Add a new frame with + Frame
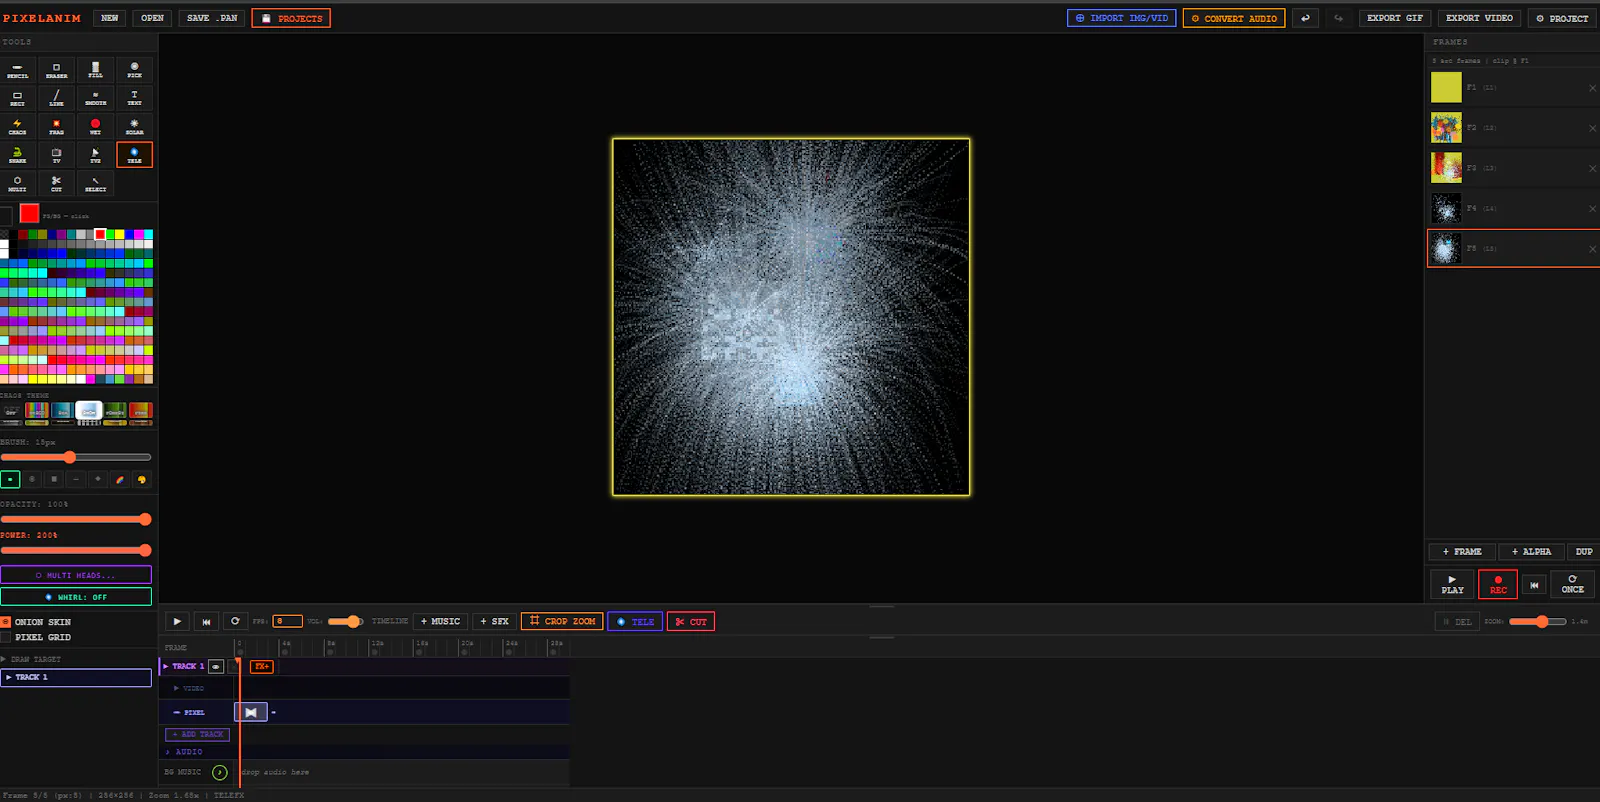 point(1462,551)
